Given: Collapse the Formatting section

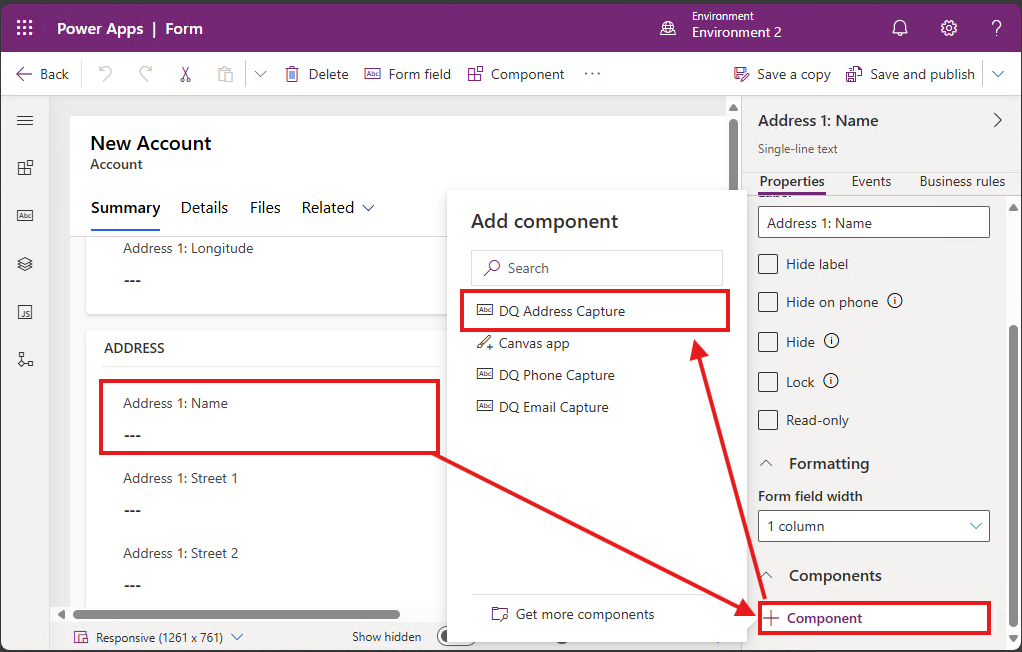Looking at the screenshot, I should click(x=766, y=464).
